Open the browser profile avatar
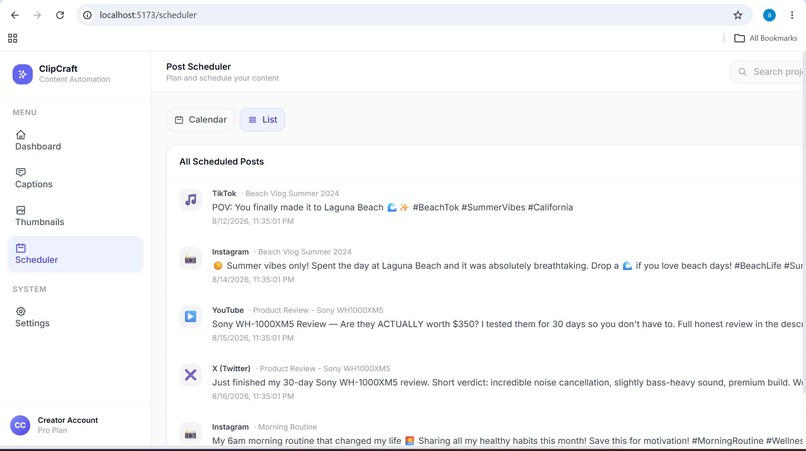806x451 pixels. point(769,15)
